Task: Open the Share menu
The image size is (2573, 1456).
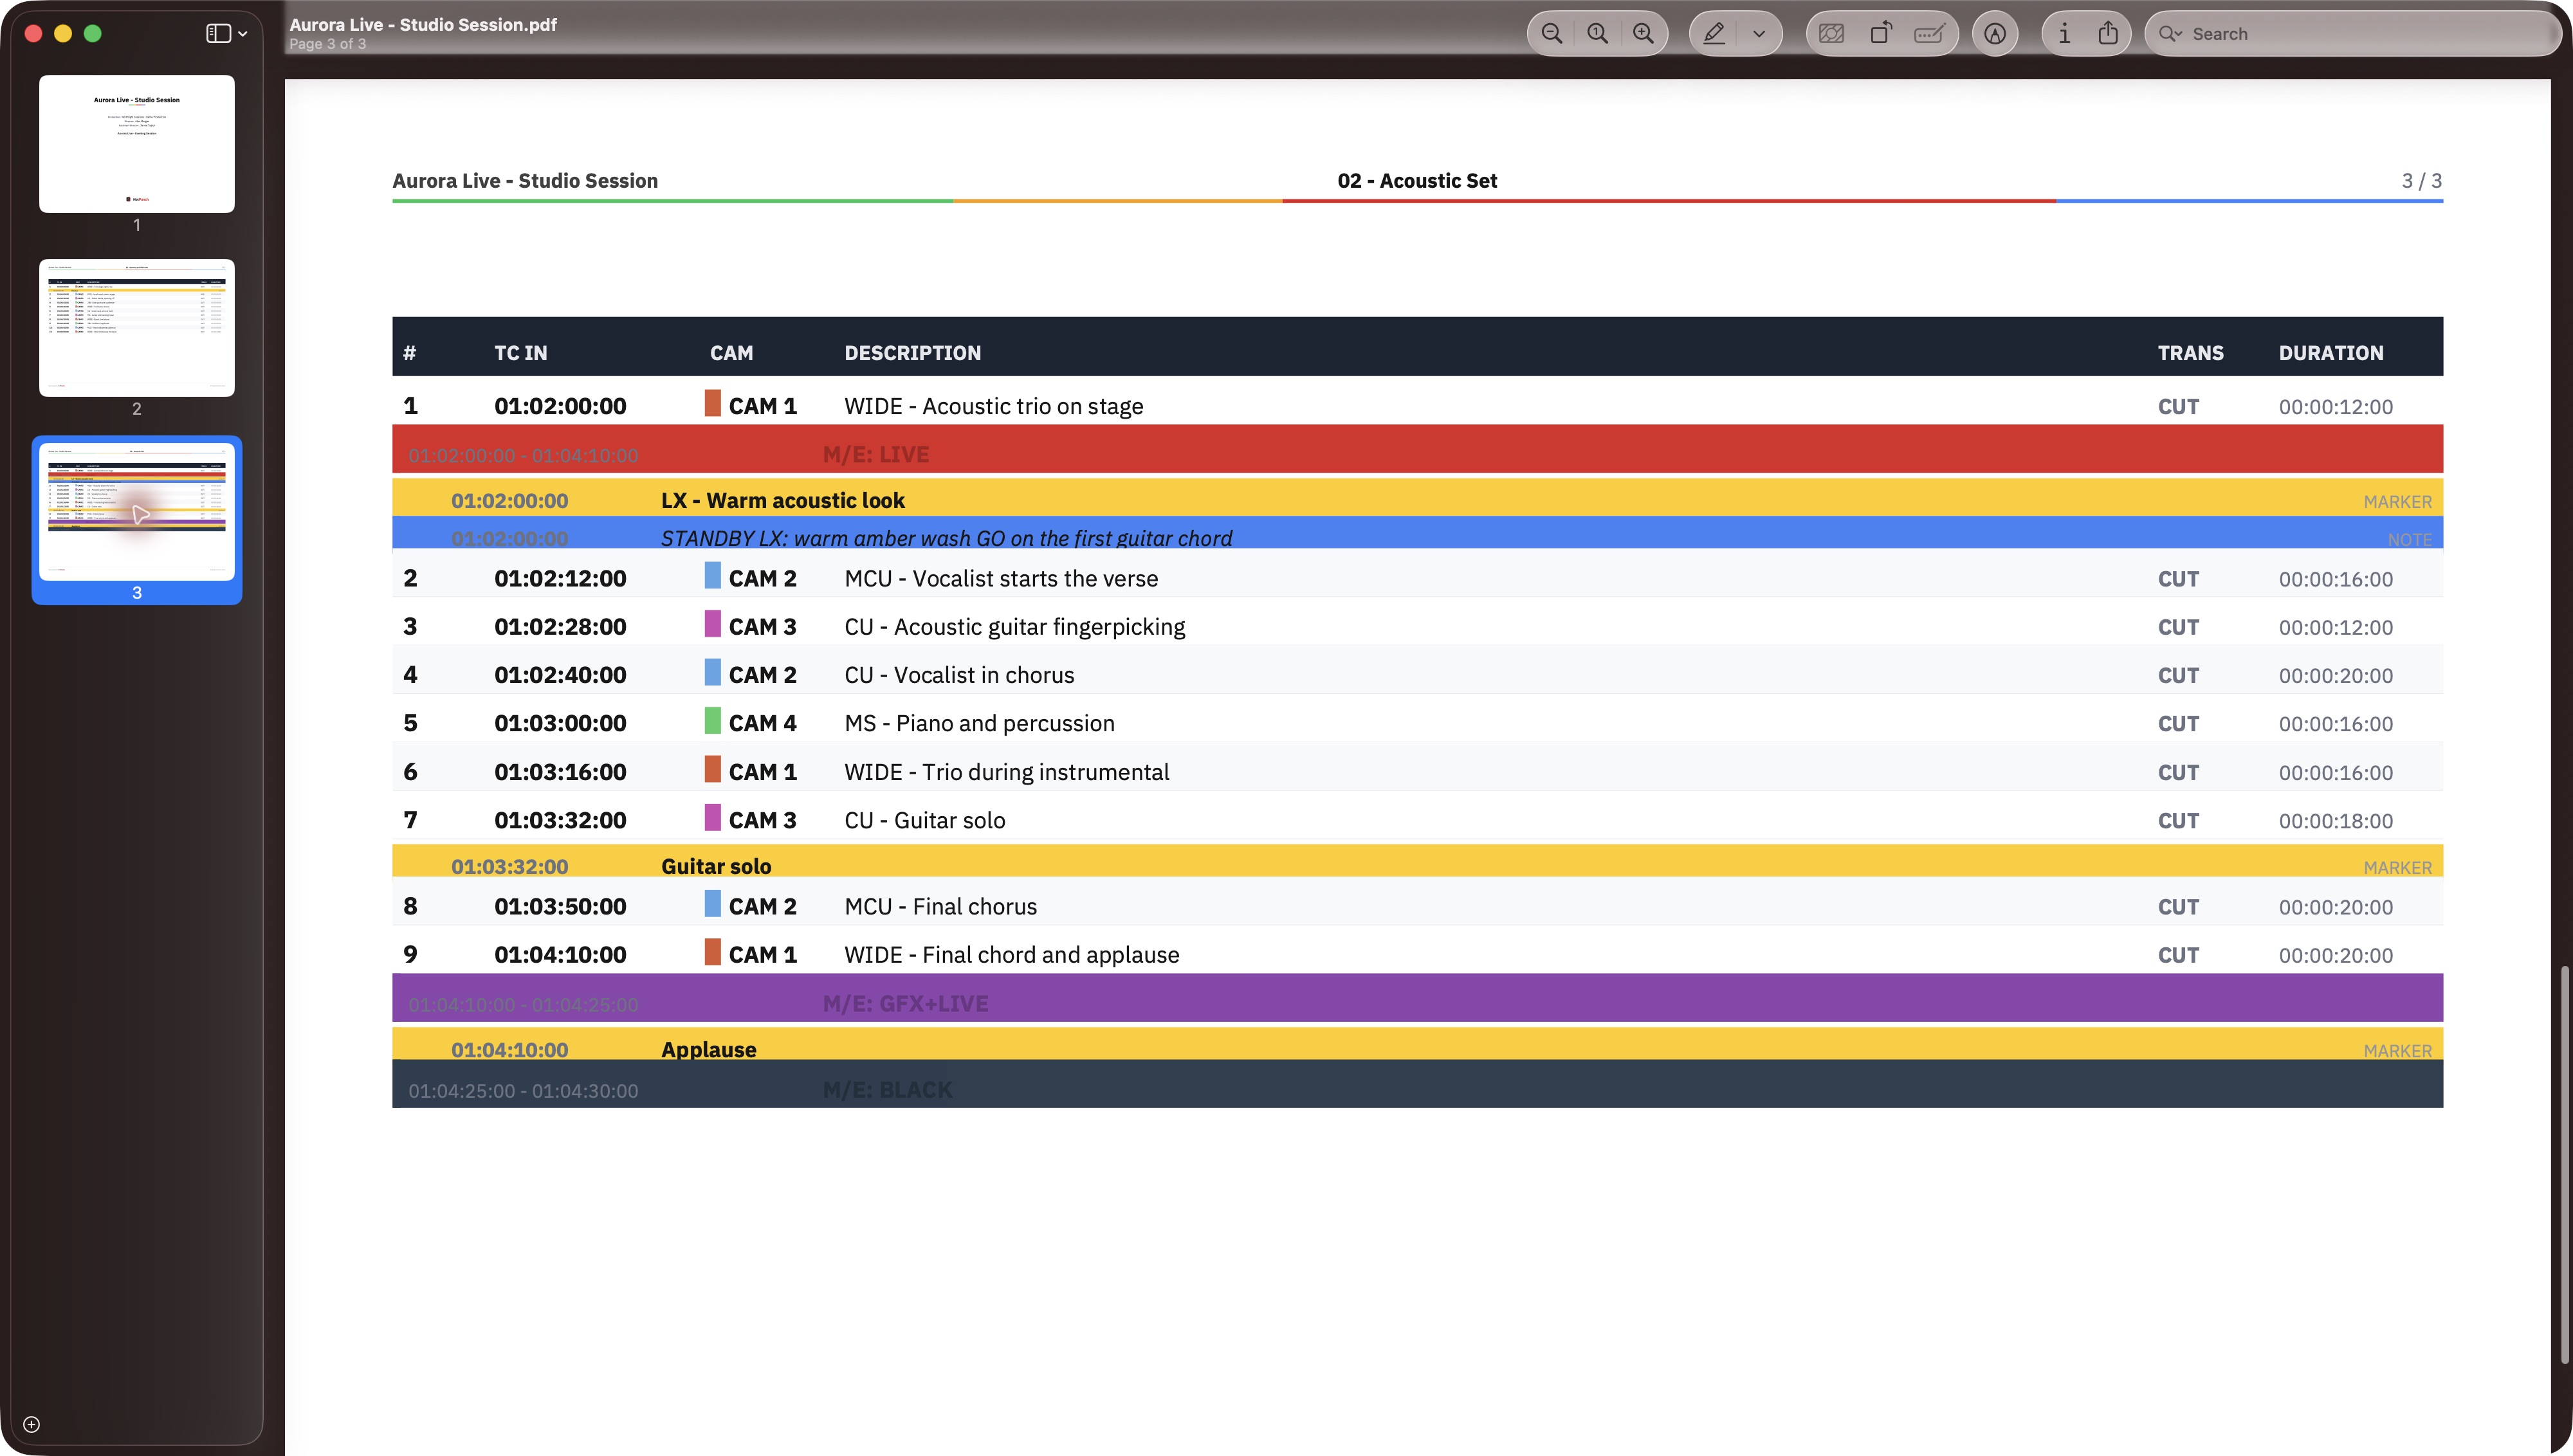Action: coord(2108,33)
